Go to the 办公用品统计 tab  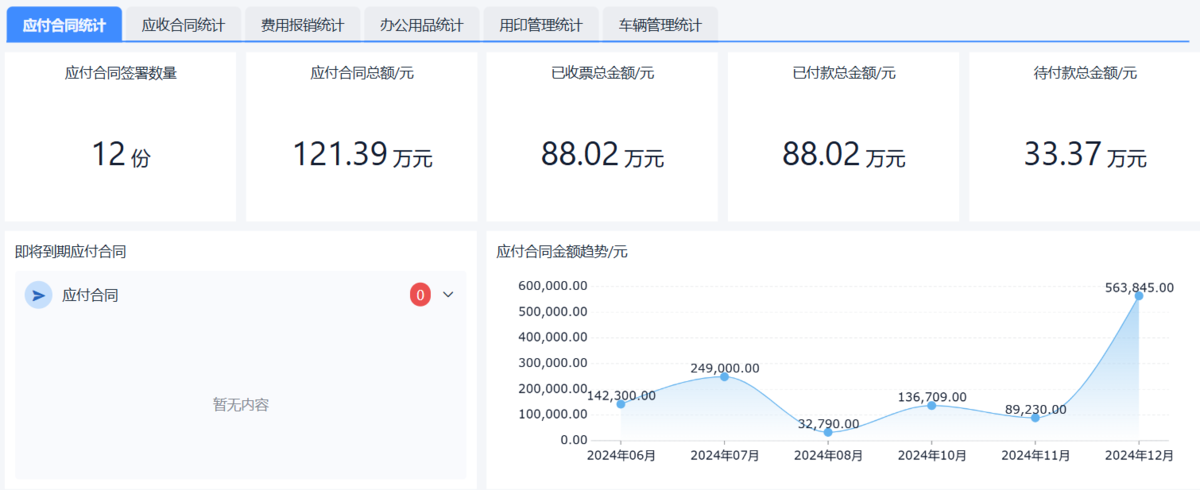421,25
